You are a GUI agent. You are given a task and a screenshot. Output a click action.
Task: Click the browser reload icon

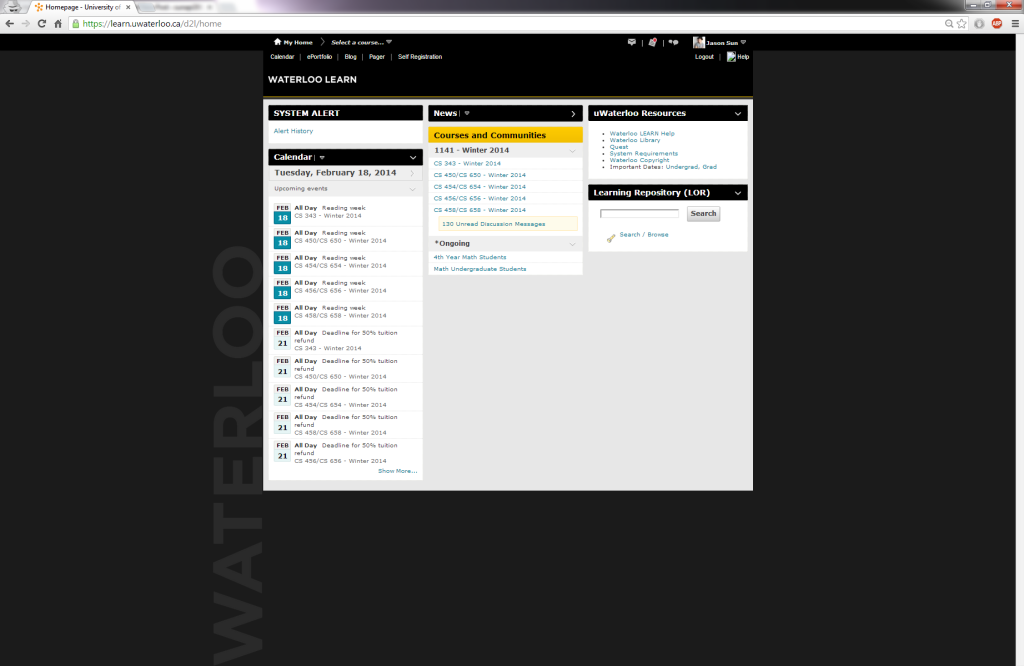coord(42,23)
